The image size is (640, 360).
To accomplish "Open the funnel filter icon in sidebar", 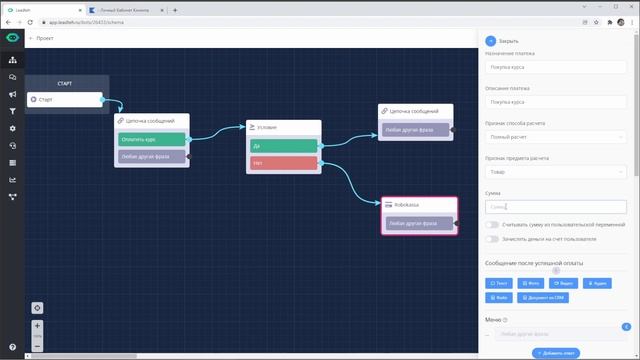I will pos(13,111).
